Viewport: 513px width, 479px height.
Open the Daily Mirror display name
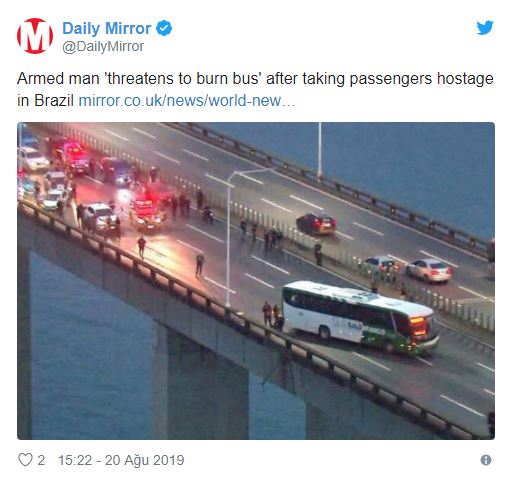(x=106, y=28)
